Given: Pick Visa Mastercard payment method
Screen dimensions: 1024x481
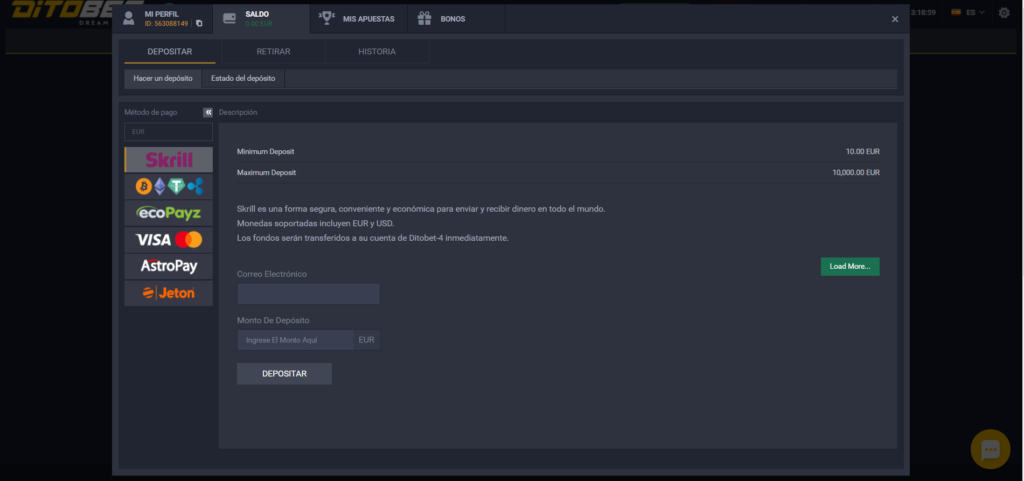Looking at the screenshot, I should (168, 240).
